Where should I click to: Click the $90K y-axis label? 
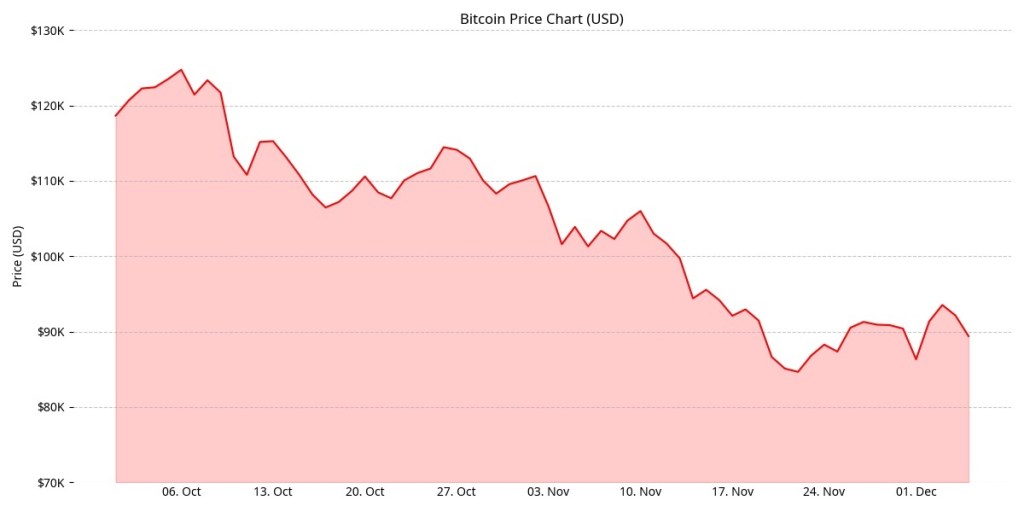pyautogui.click(x=50, y=332)
